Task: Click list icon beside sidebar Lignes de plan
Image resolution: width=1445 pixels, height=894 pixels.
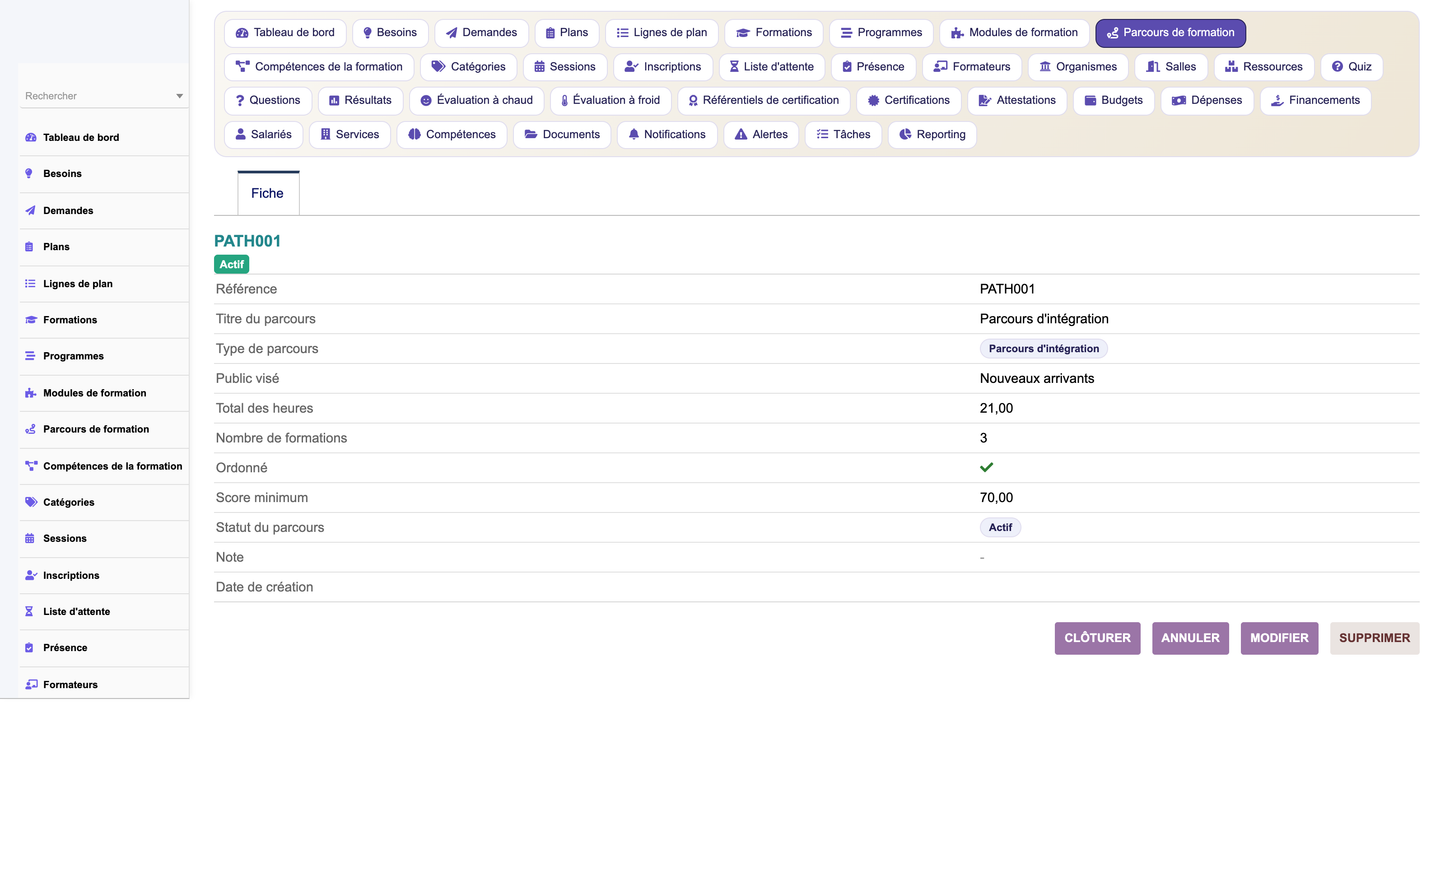Action: [x=30, y=284]
